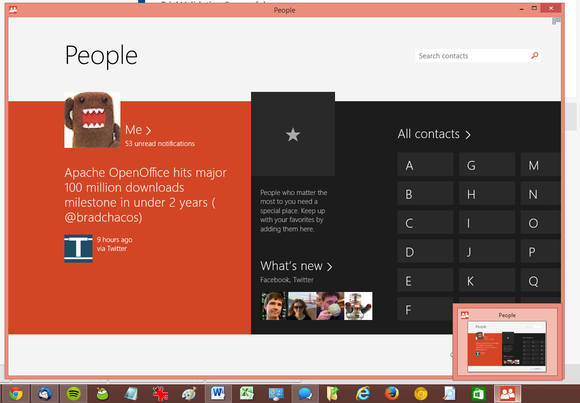Choose the P contacts tile
The width and height of the screenshot is (580, 403).
540,251
